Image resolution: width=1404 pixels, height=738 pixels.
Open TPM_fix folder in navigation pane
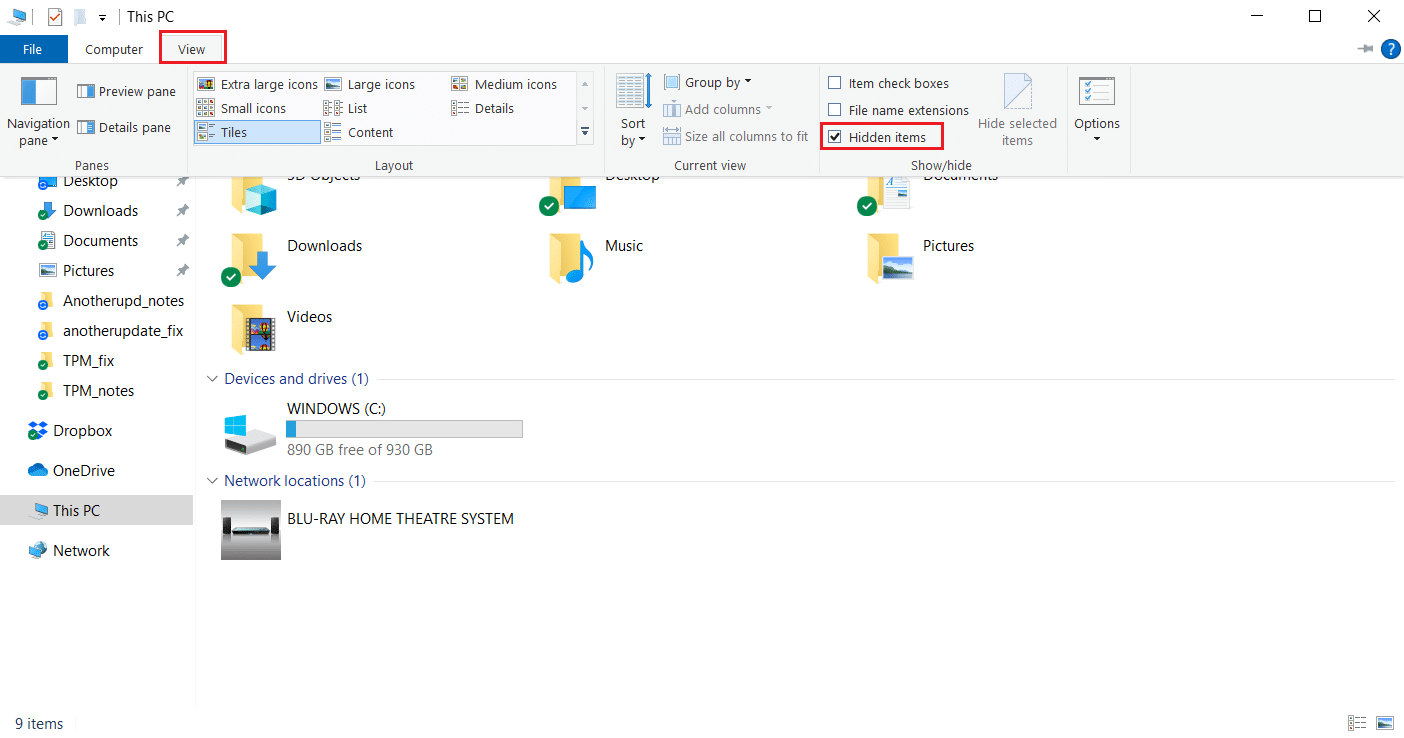click(88, 361)
